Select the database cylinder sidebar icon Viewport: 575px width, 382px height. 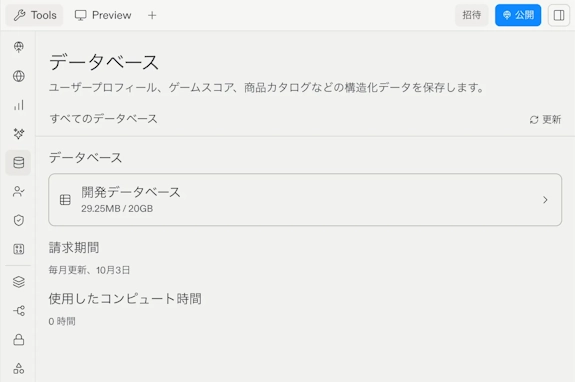pyautogui.click(x=18, y=162)
